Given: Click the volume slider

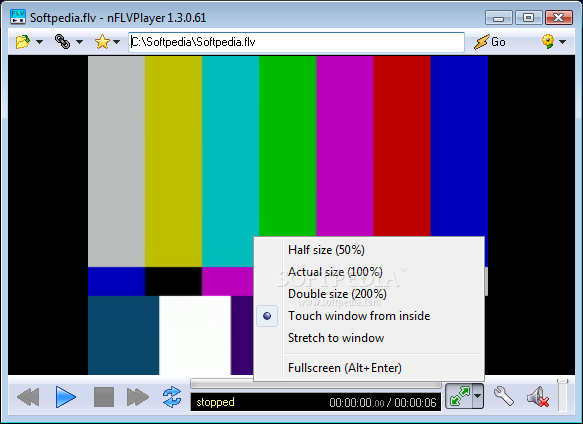Looking at the screenshot, I should point(562,395).
